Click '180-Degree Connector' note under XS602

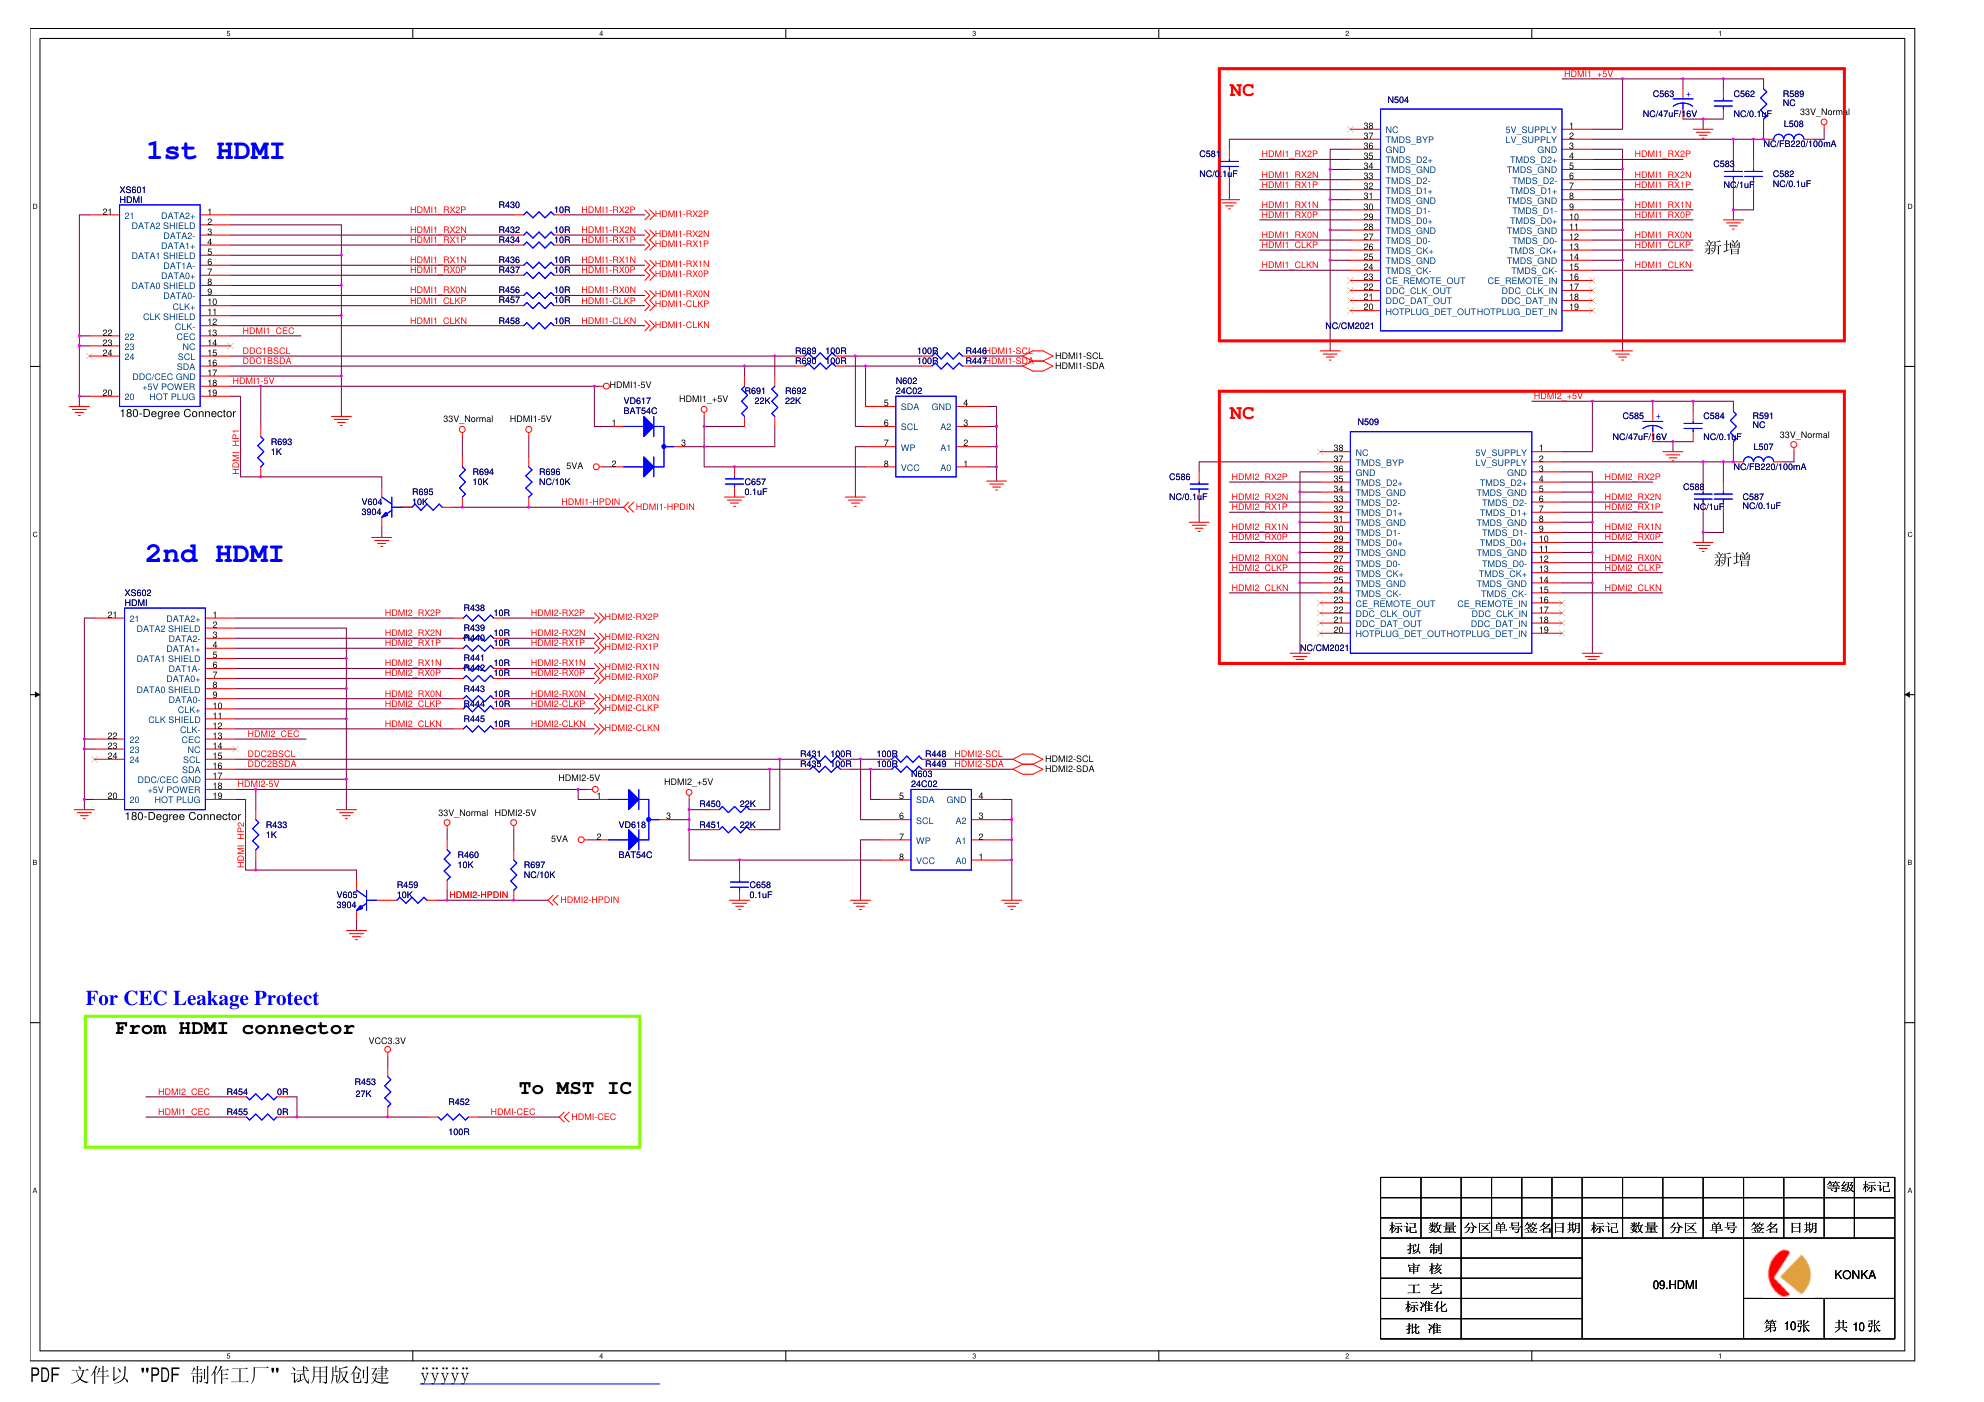pyautogui.click(x=183, y=816)
